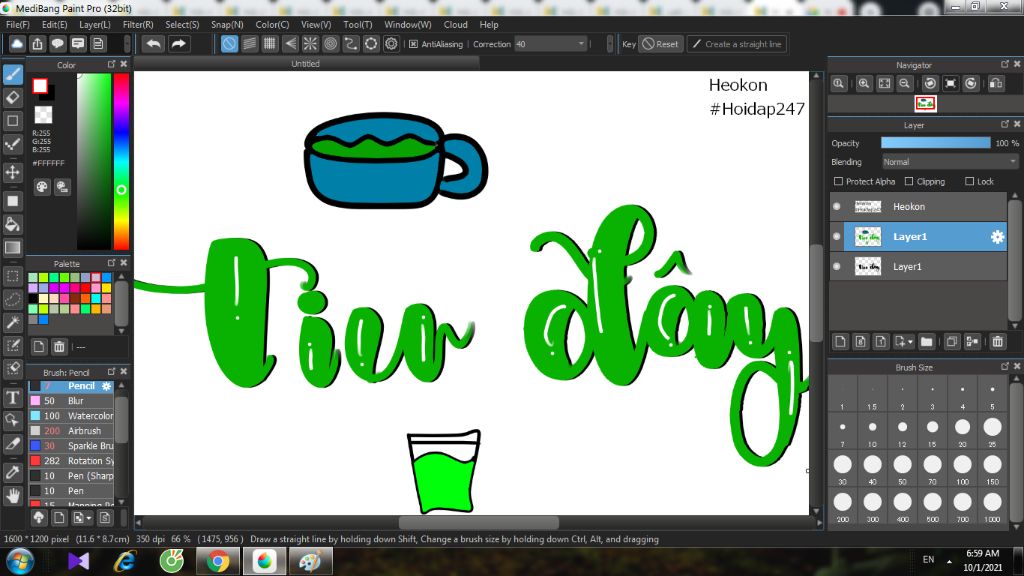Select the Lasso tool
Image resolution: width=1024 pixels, height=576 pixels.
[12, 299]
